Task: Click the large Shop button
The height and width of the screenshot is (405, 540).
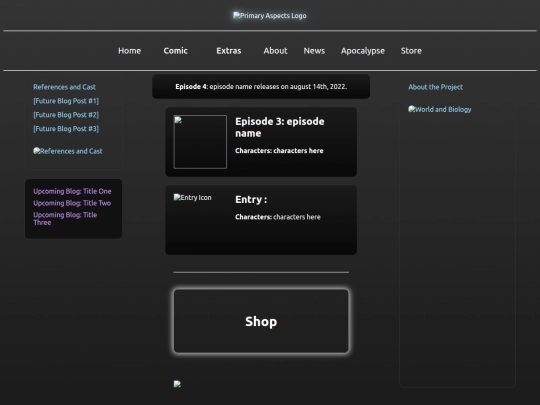Action: pos(261,321)
